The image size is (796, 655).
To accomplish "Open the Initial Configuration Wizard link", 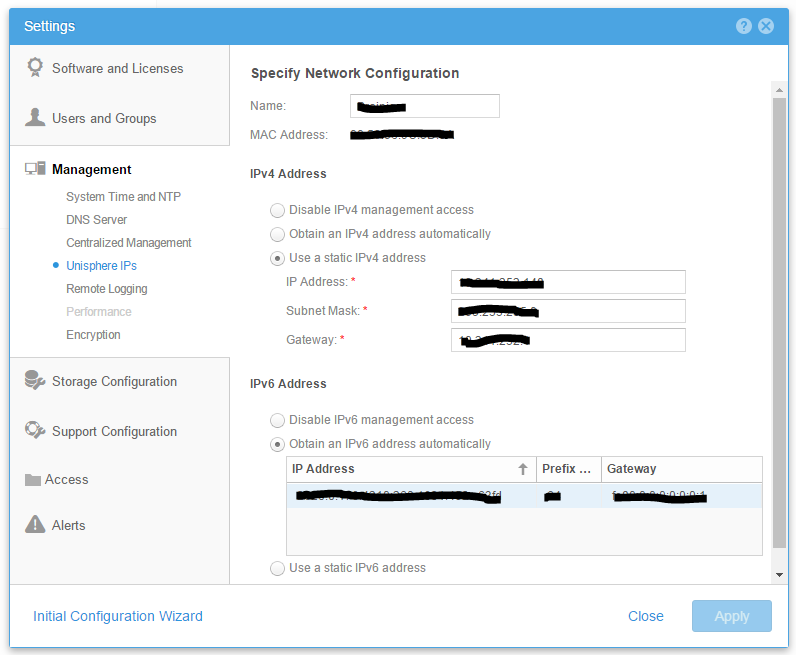I will 118,616.
